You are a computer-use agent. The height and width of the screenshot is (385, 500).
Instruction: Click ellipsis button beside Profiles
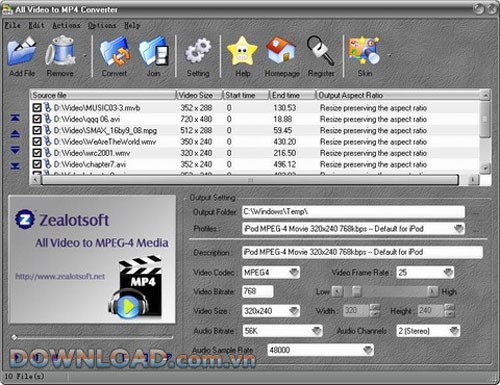[x=476, y=230]
